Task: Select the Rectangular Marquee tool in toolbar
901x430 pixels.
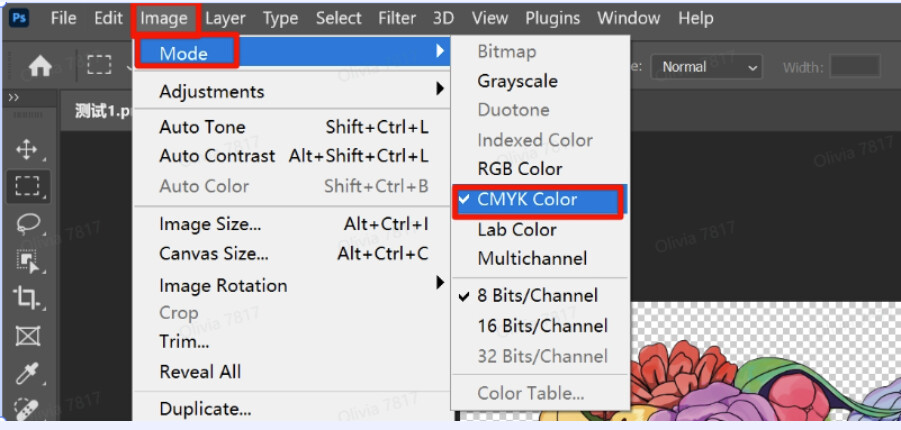Action: click(x=27, y=186)
